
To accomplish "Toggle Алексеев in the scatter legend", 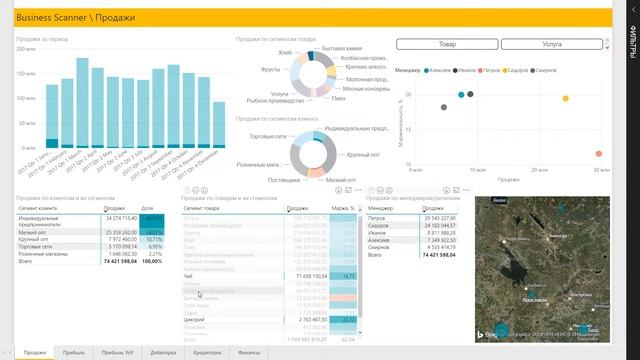I will coord(437,70).
